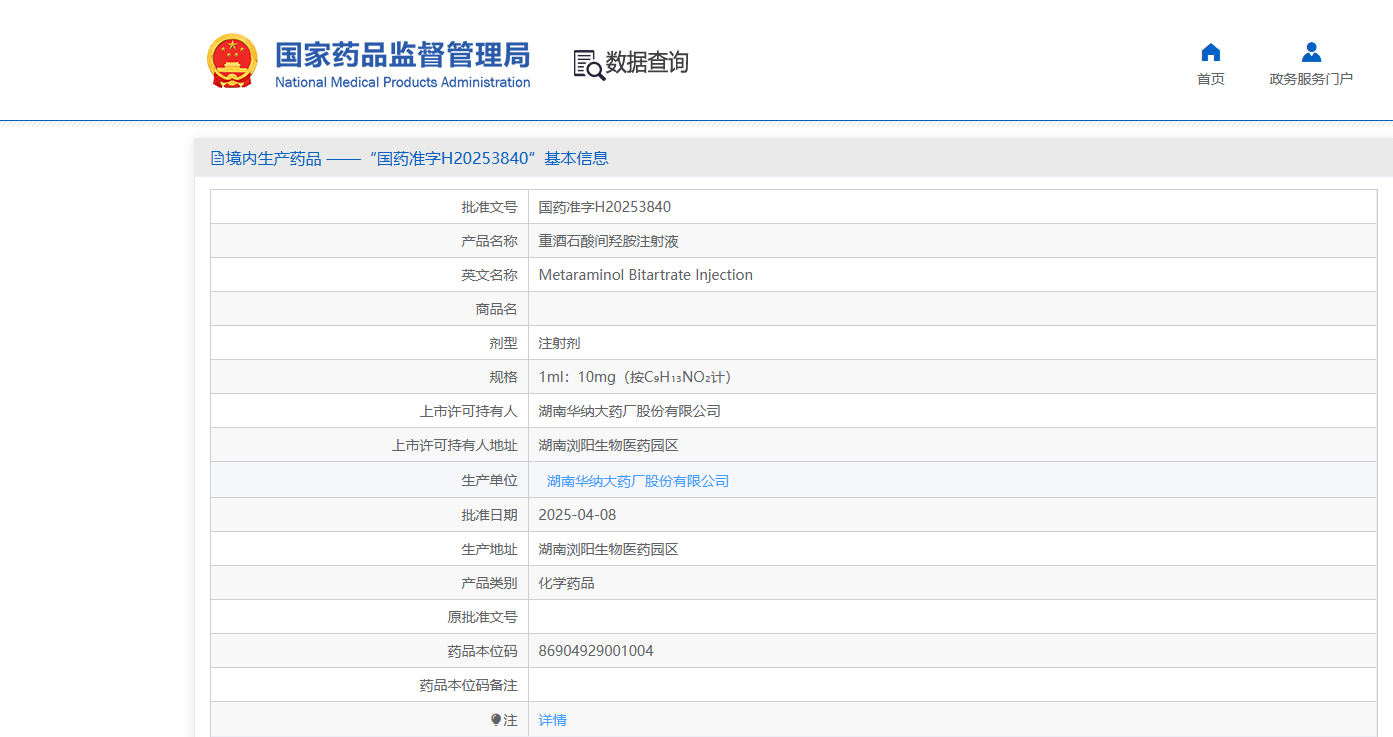This screenshot has width=1393, height=737.
Task: Select the 首页 home icon
Action: 1210,51
